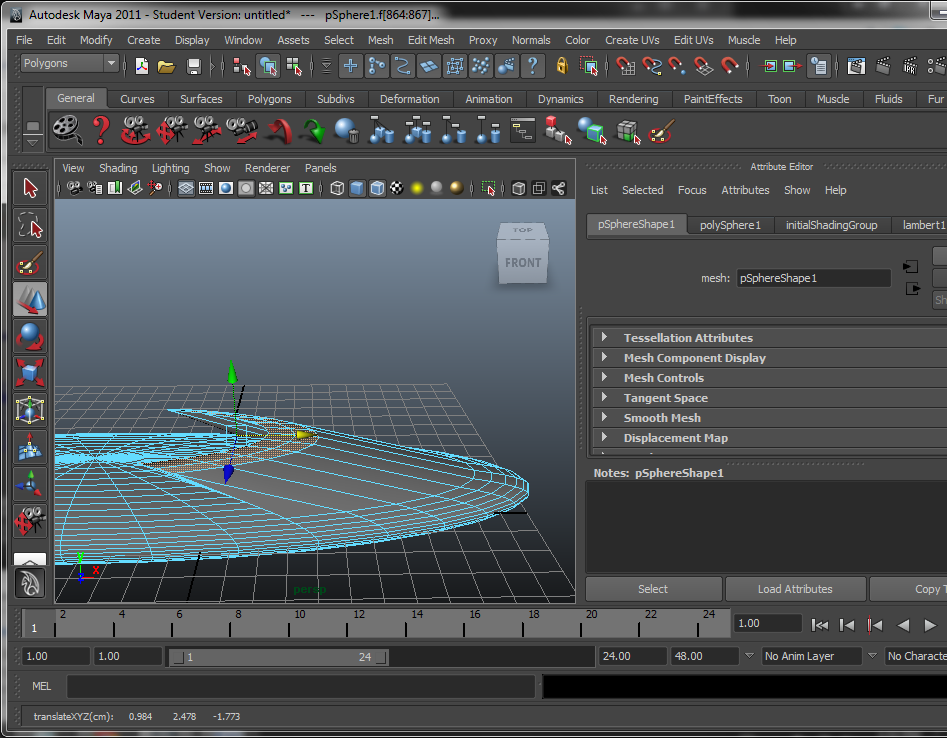Click the padlock lock-selection icon
Viewport: 947px width, 738px height.
pos(562,65)
